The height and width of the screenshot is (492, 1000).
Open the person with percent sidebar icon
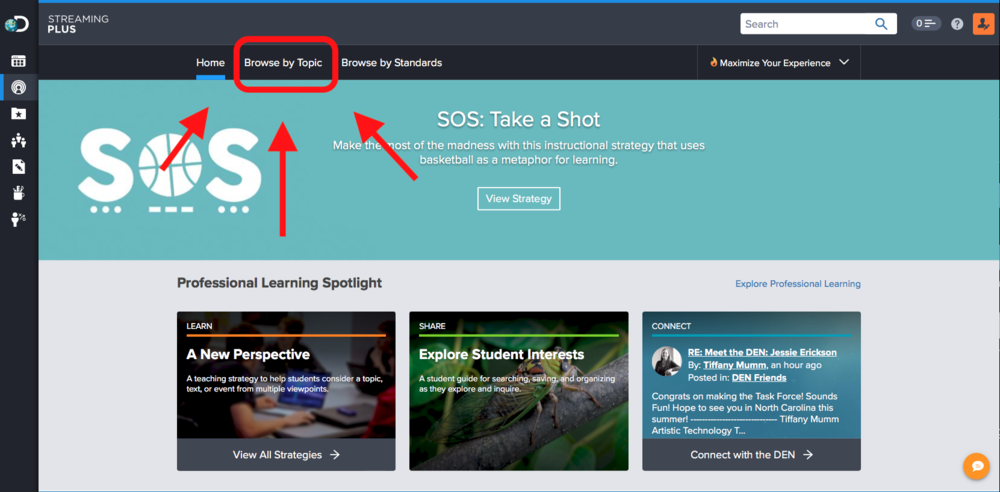coord(18,220)
